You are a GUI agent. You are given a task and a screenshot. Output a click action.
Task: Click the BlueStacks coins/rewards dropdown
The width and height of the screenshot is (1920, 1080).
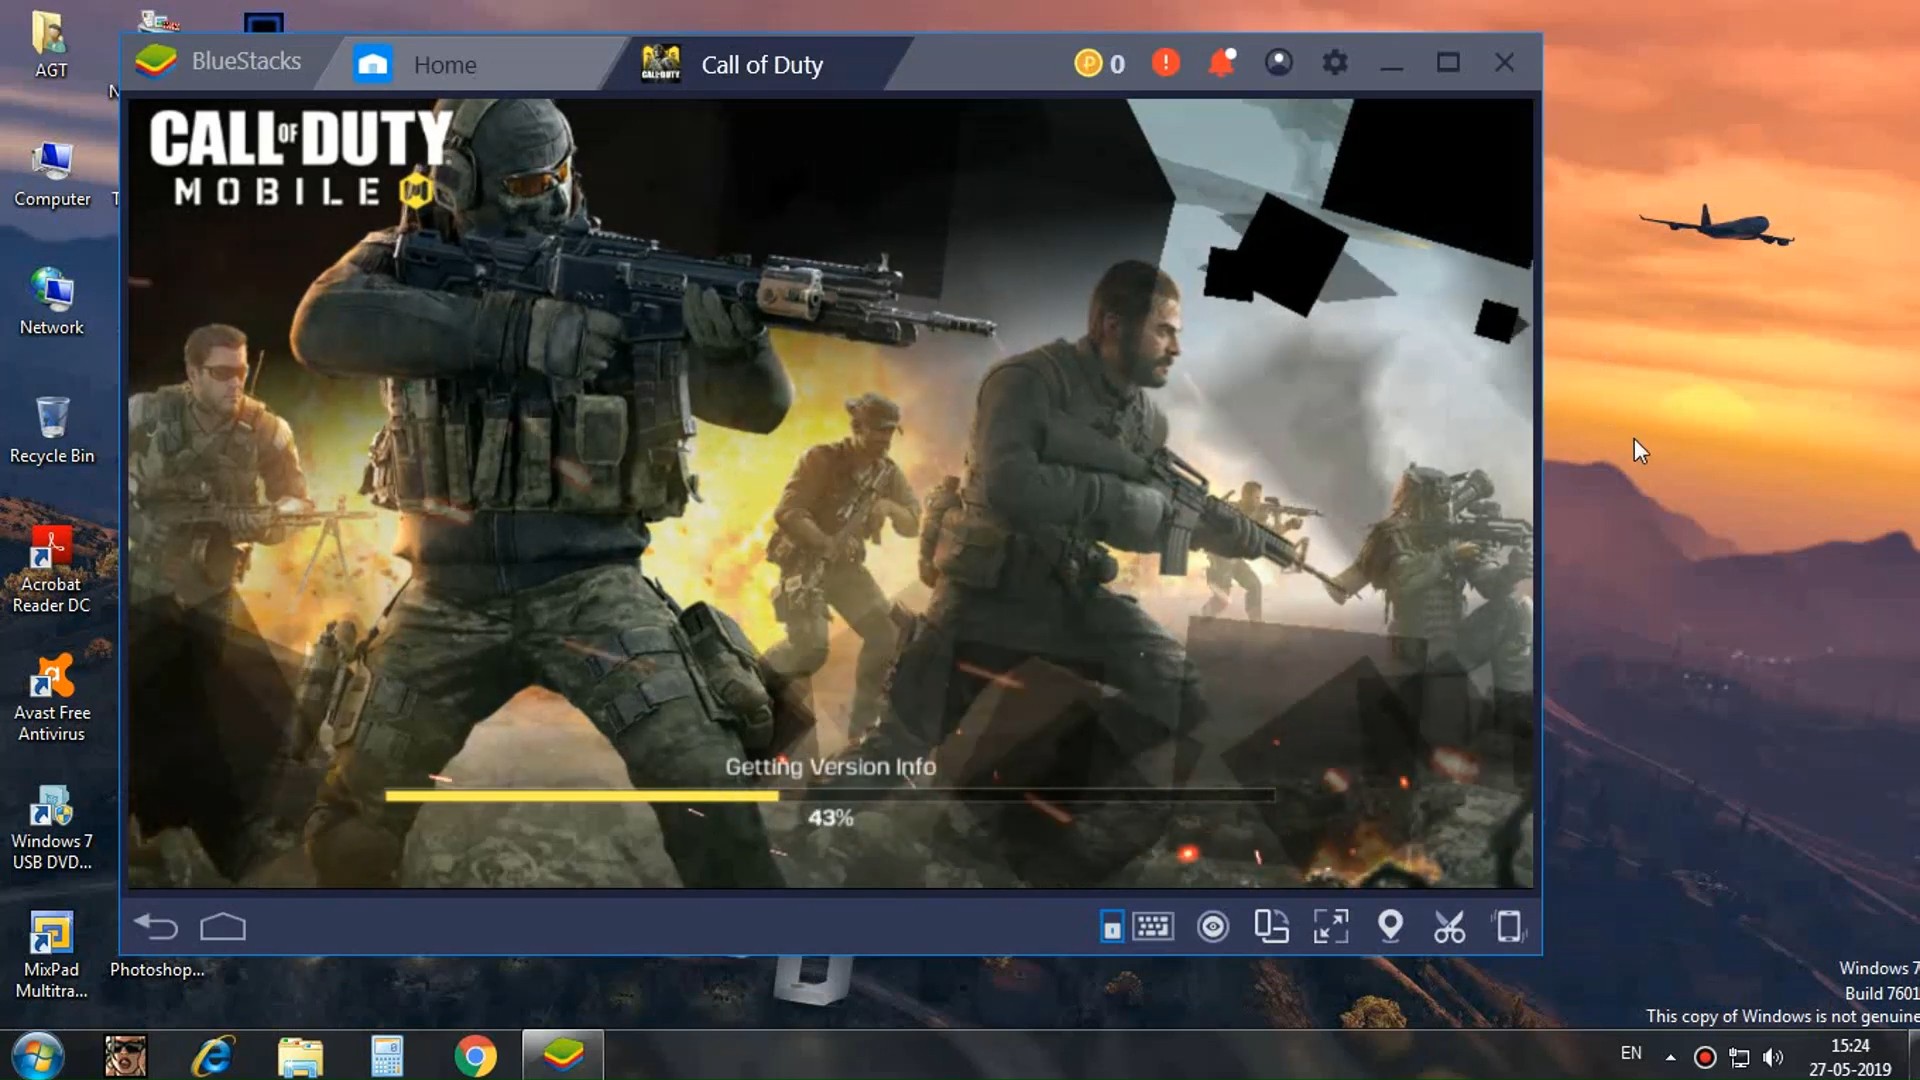click(x=1100, y=62)
